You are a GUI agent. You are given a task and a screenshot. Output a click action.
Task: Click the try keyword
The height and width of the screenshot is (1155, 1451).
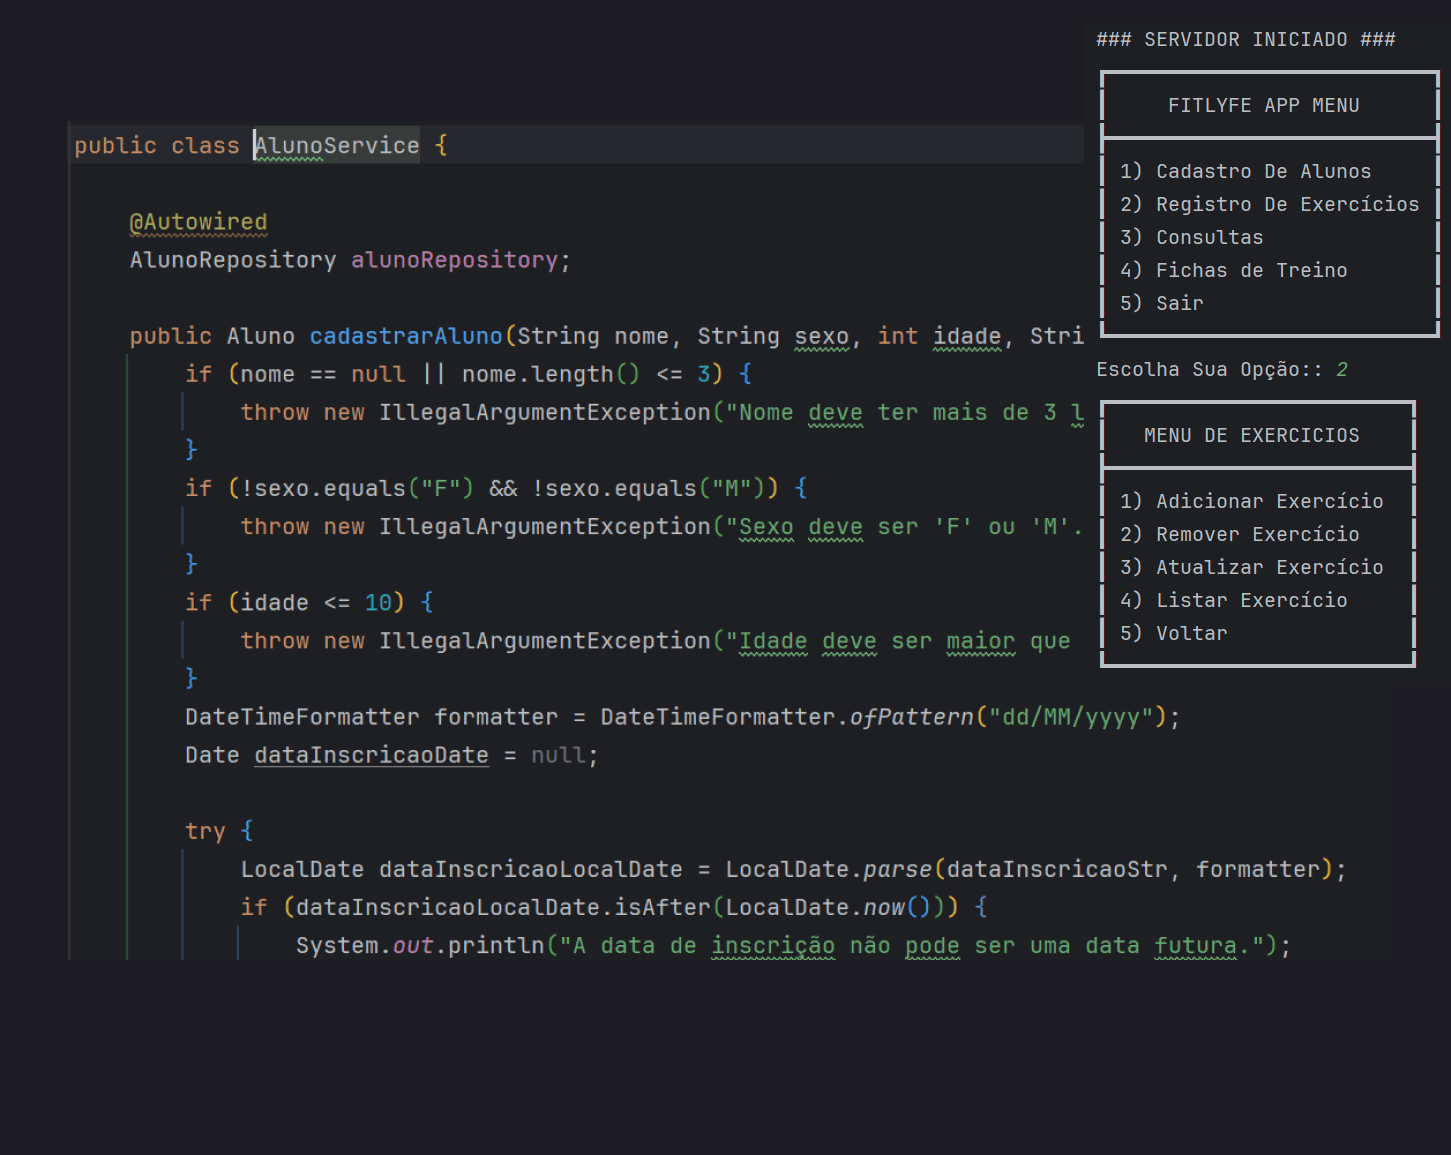(205, 831)
